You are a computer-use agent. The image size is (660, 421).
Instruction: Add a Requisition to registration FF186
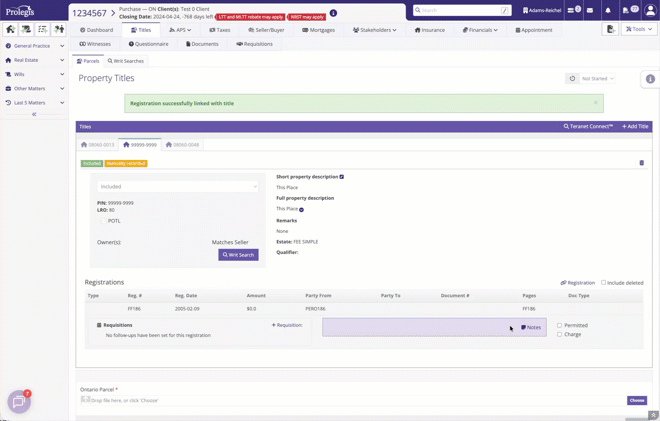(287, 325)
